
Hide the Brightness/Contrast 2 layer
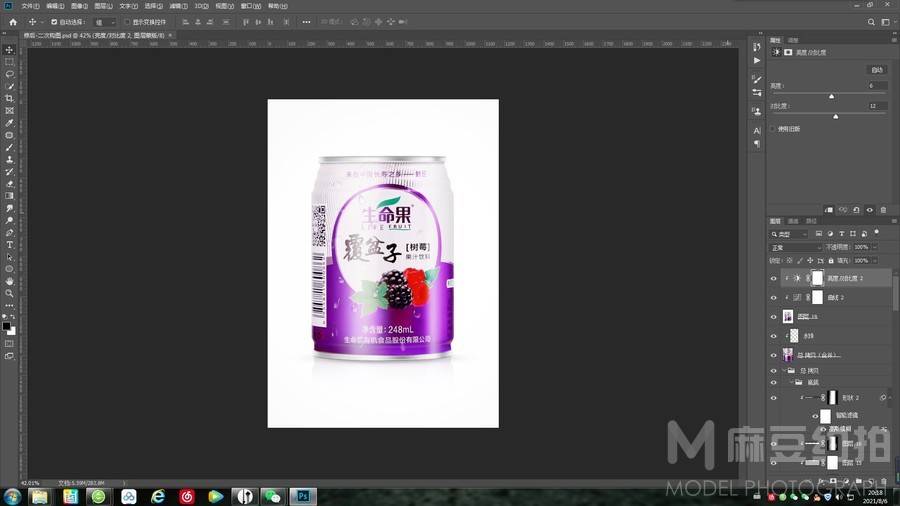(x=773, y=278)
